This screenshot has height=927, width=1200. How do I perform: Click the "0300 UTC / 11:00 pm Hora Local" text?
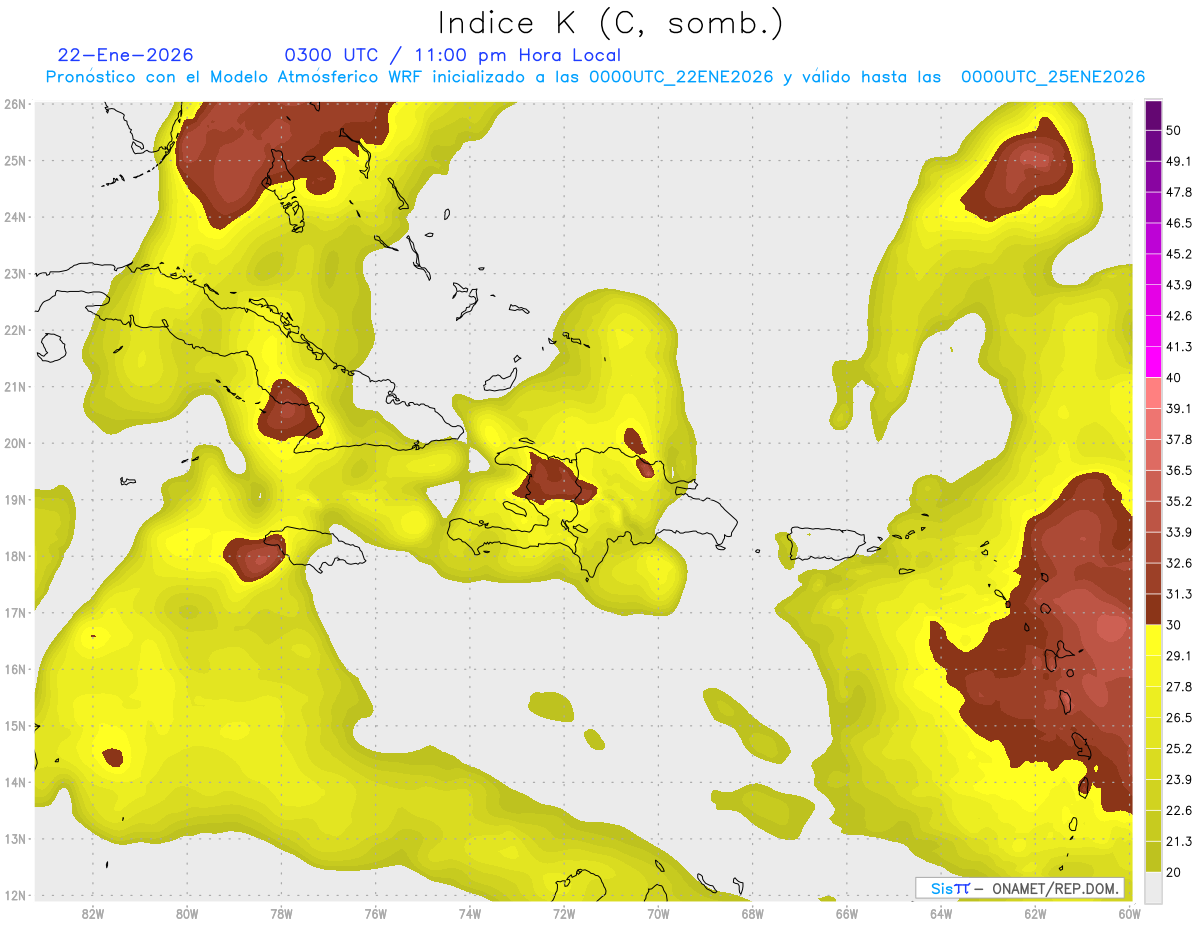(453, 55)
